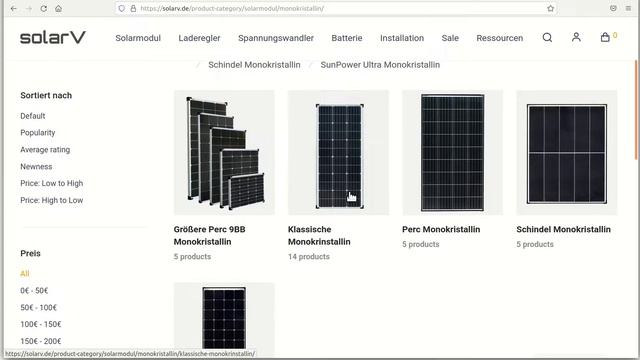This screenshot has width=640, height=360.
Task: Open Klassische Monokrinstallin panel thumbnail
Action: pos(338,152)
